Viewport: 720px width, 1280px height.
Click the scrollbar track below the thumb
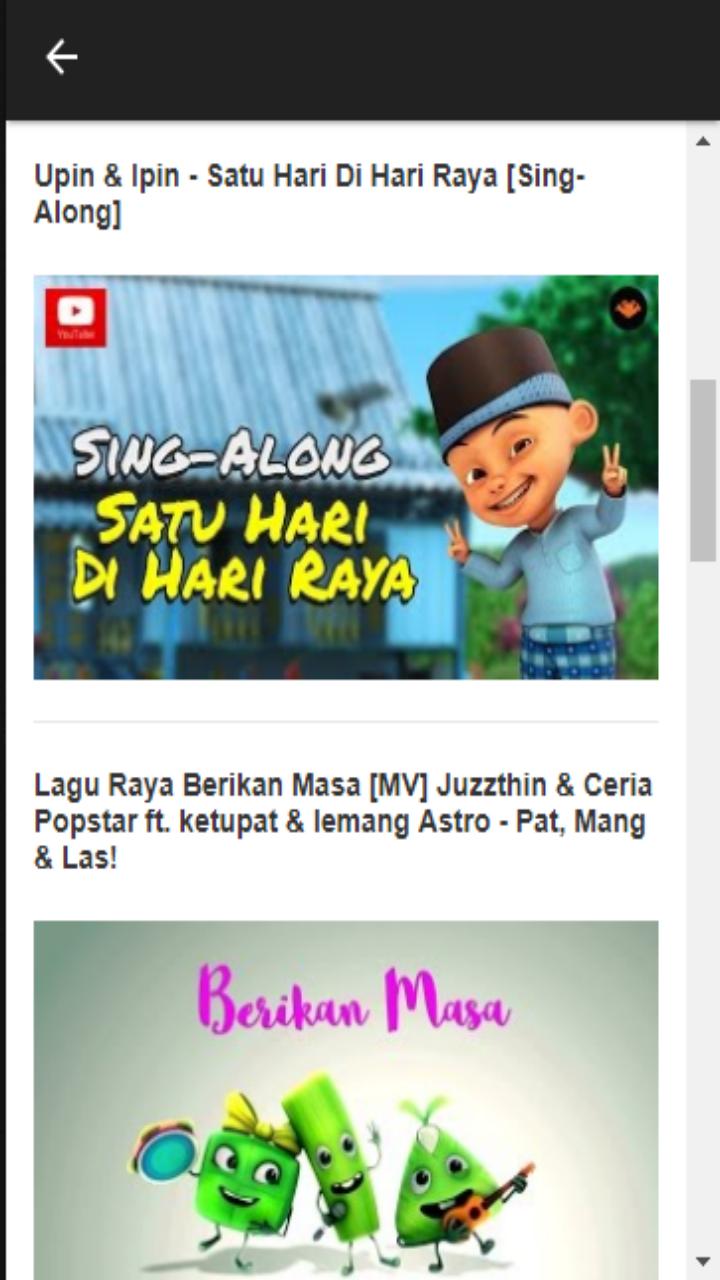(703, 900)
